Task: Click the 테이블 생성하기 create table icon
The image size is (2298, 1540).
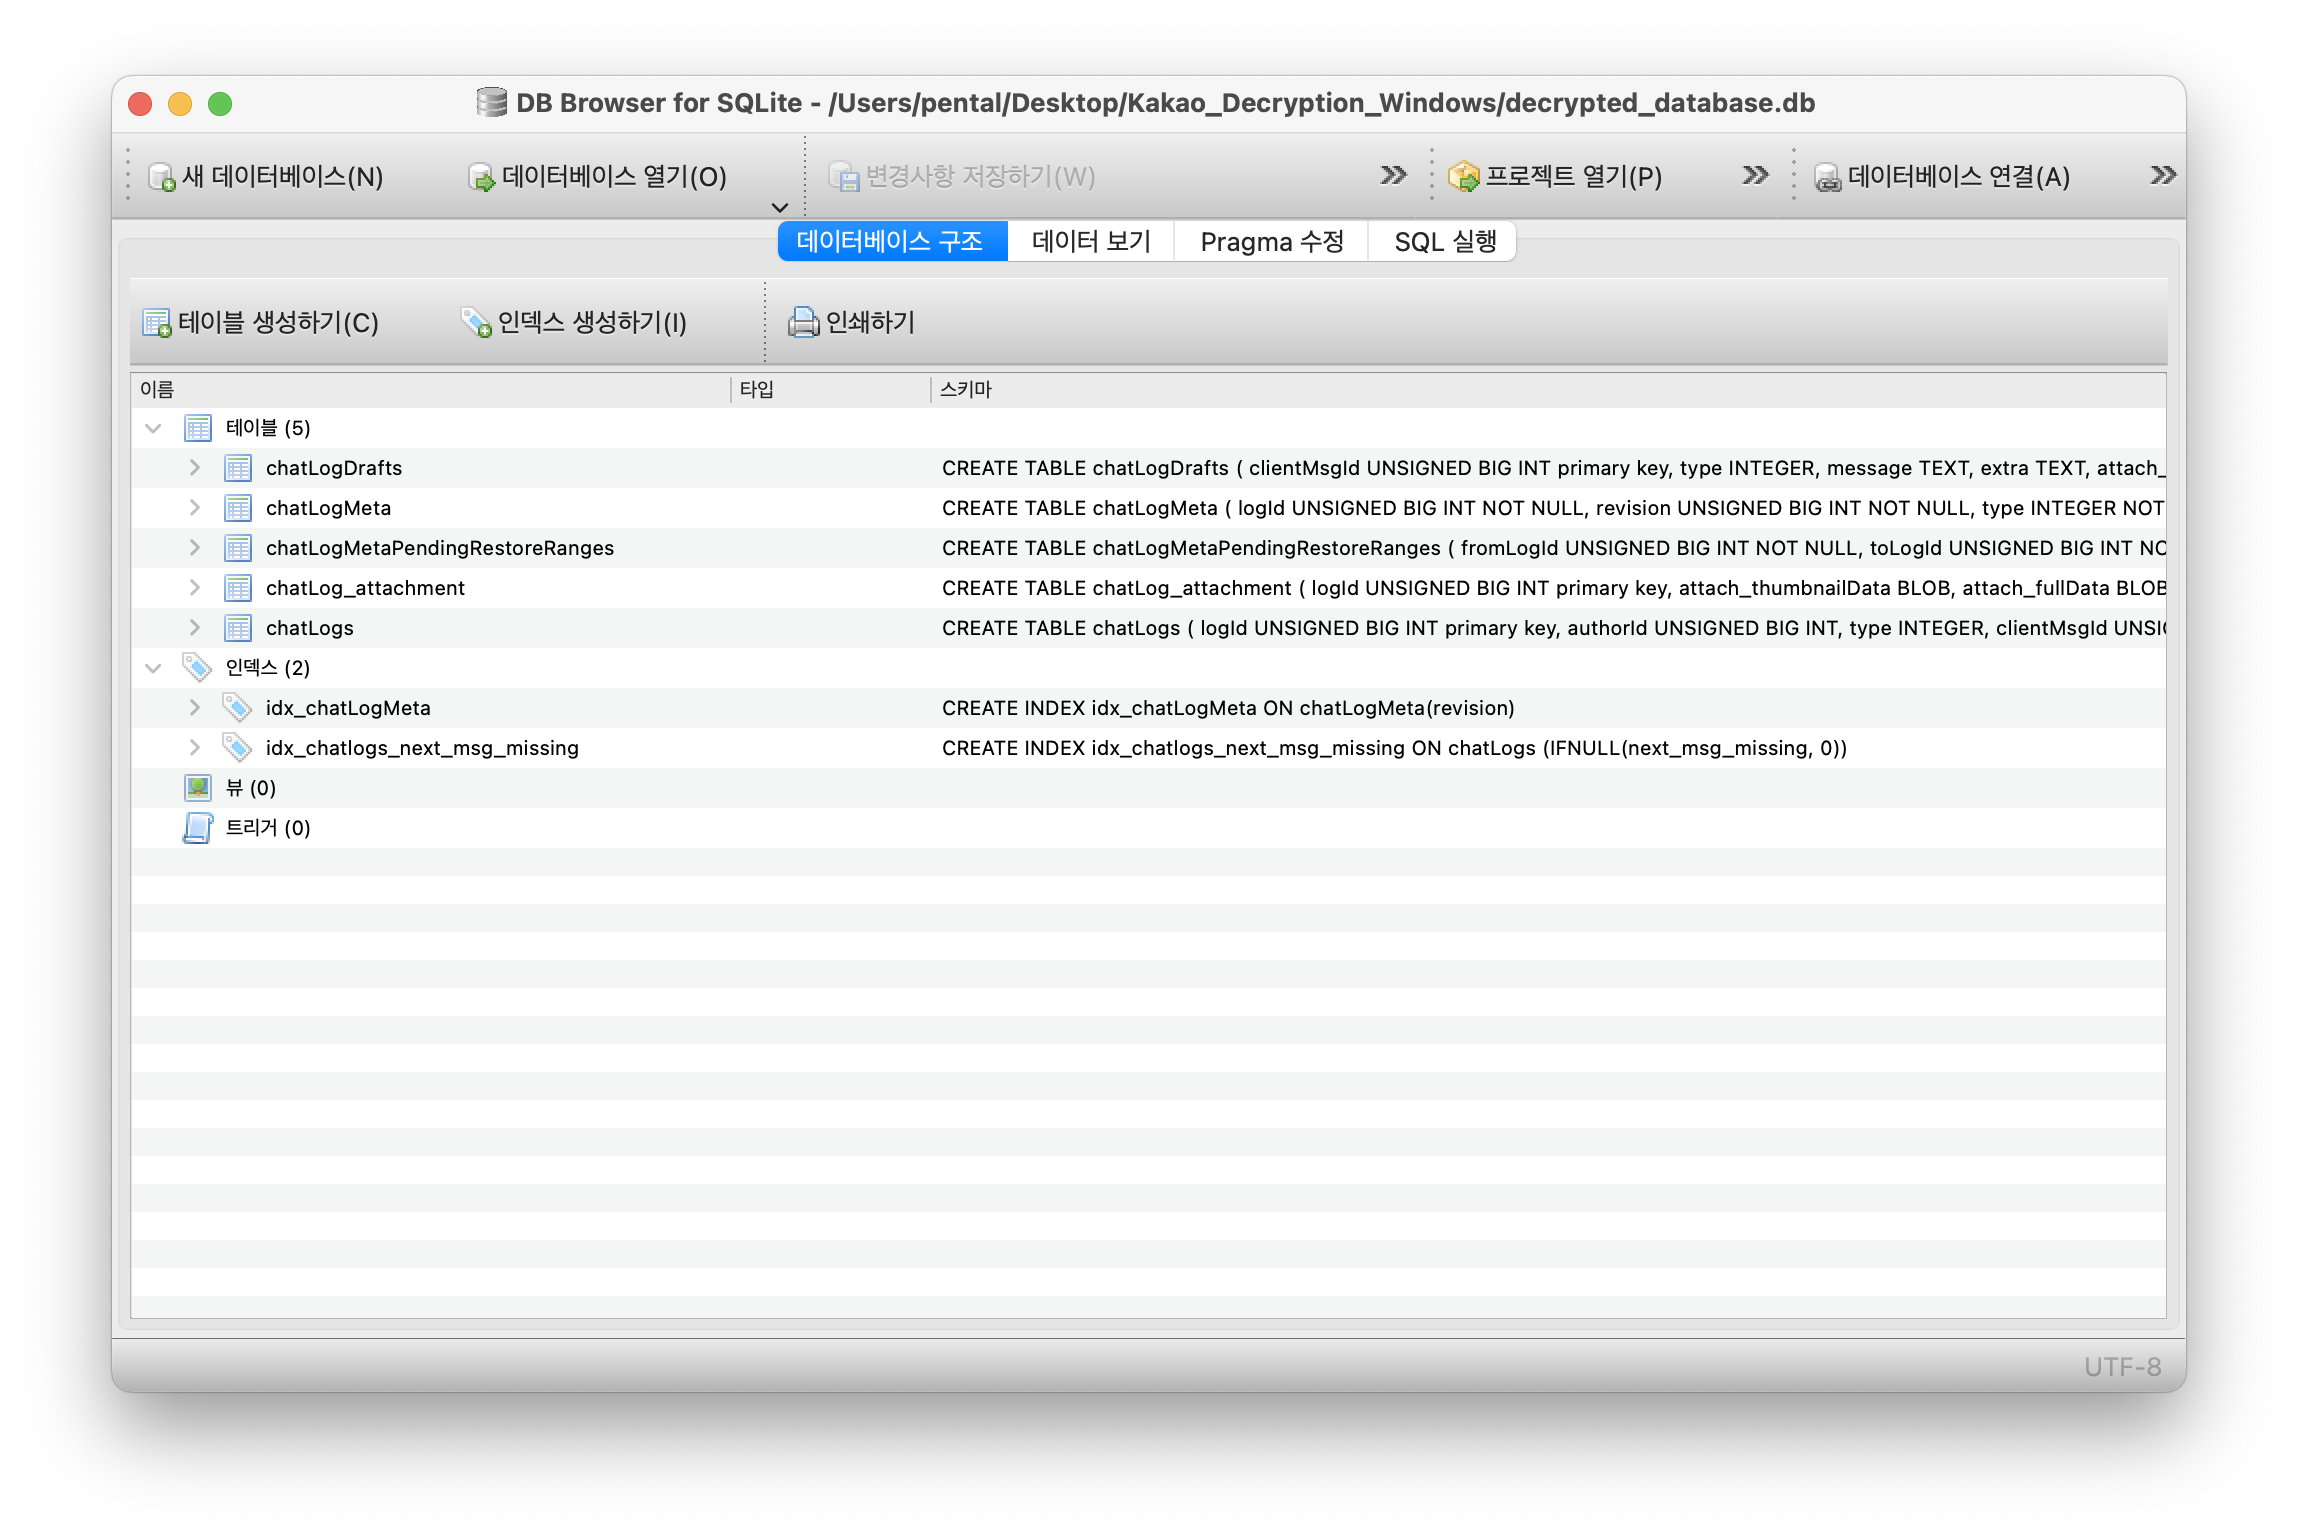Action: [157, 323]
